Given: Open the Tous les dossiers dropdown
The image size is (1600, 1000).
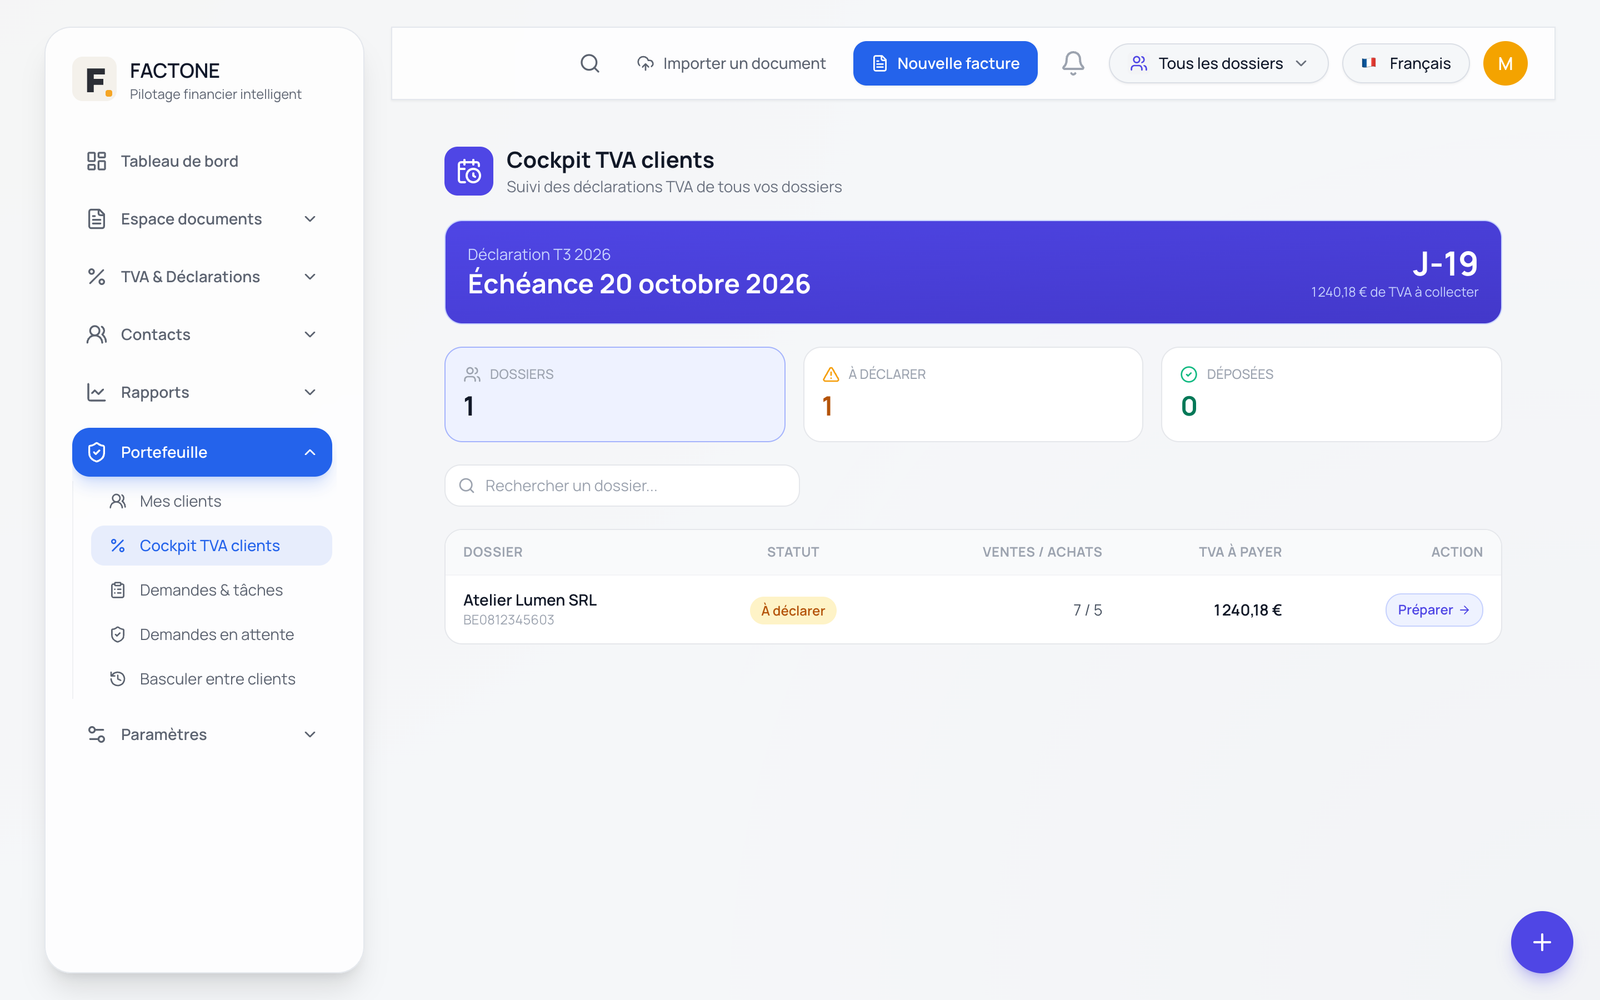Looking at the screenshot, I should click(1218, 63).
